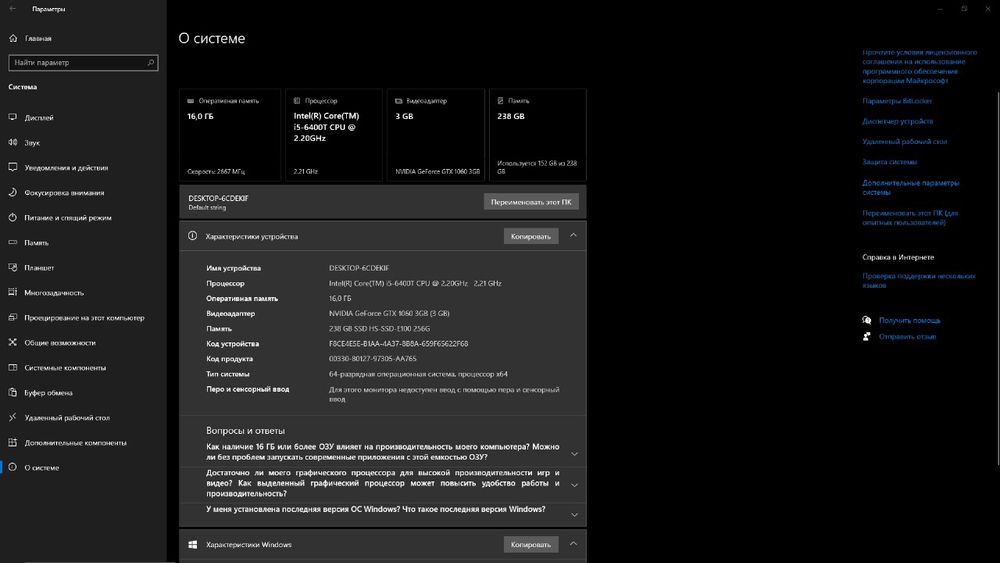Open Звук sound icon in sidebar
Viewport: 1000px width, 563px height.
click(x=13, y=142)
